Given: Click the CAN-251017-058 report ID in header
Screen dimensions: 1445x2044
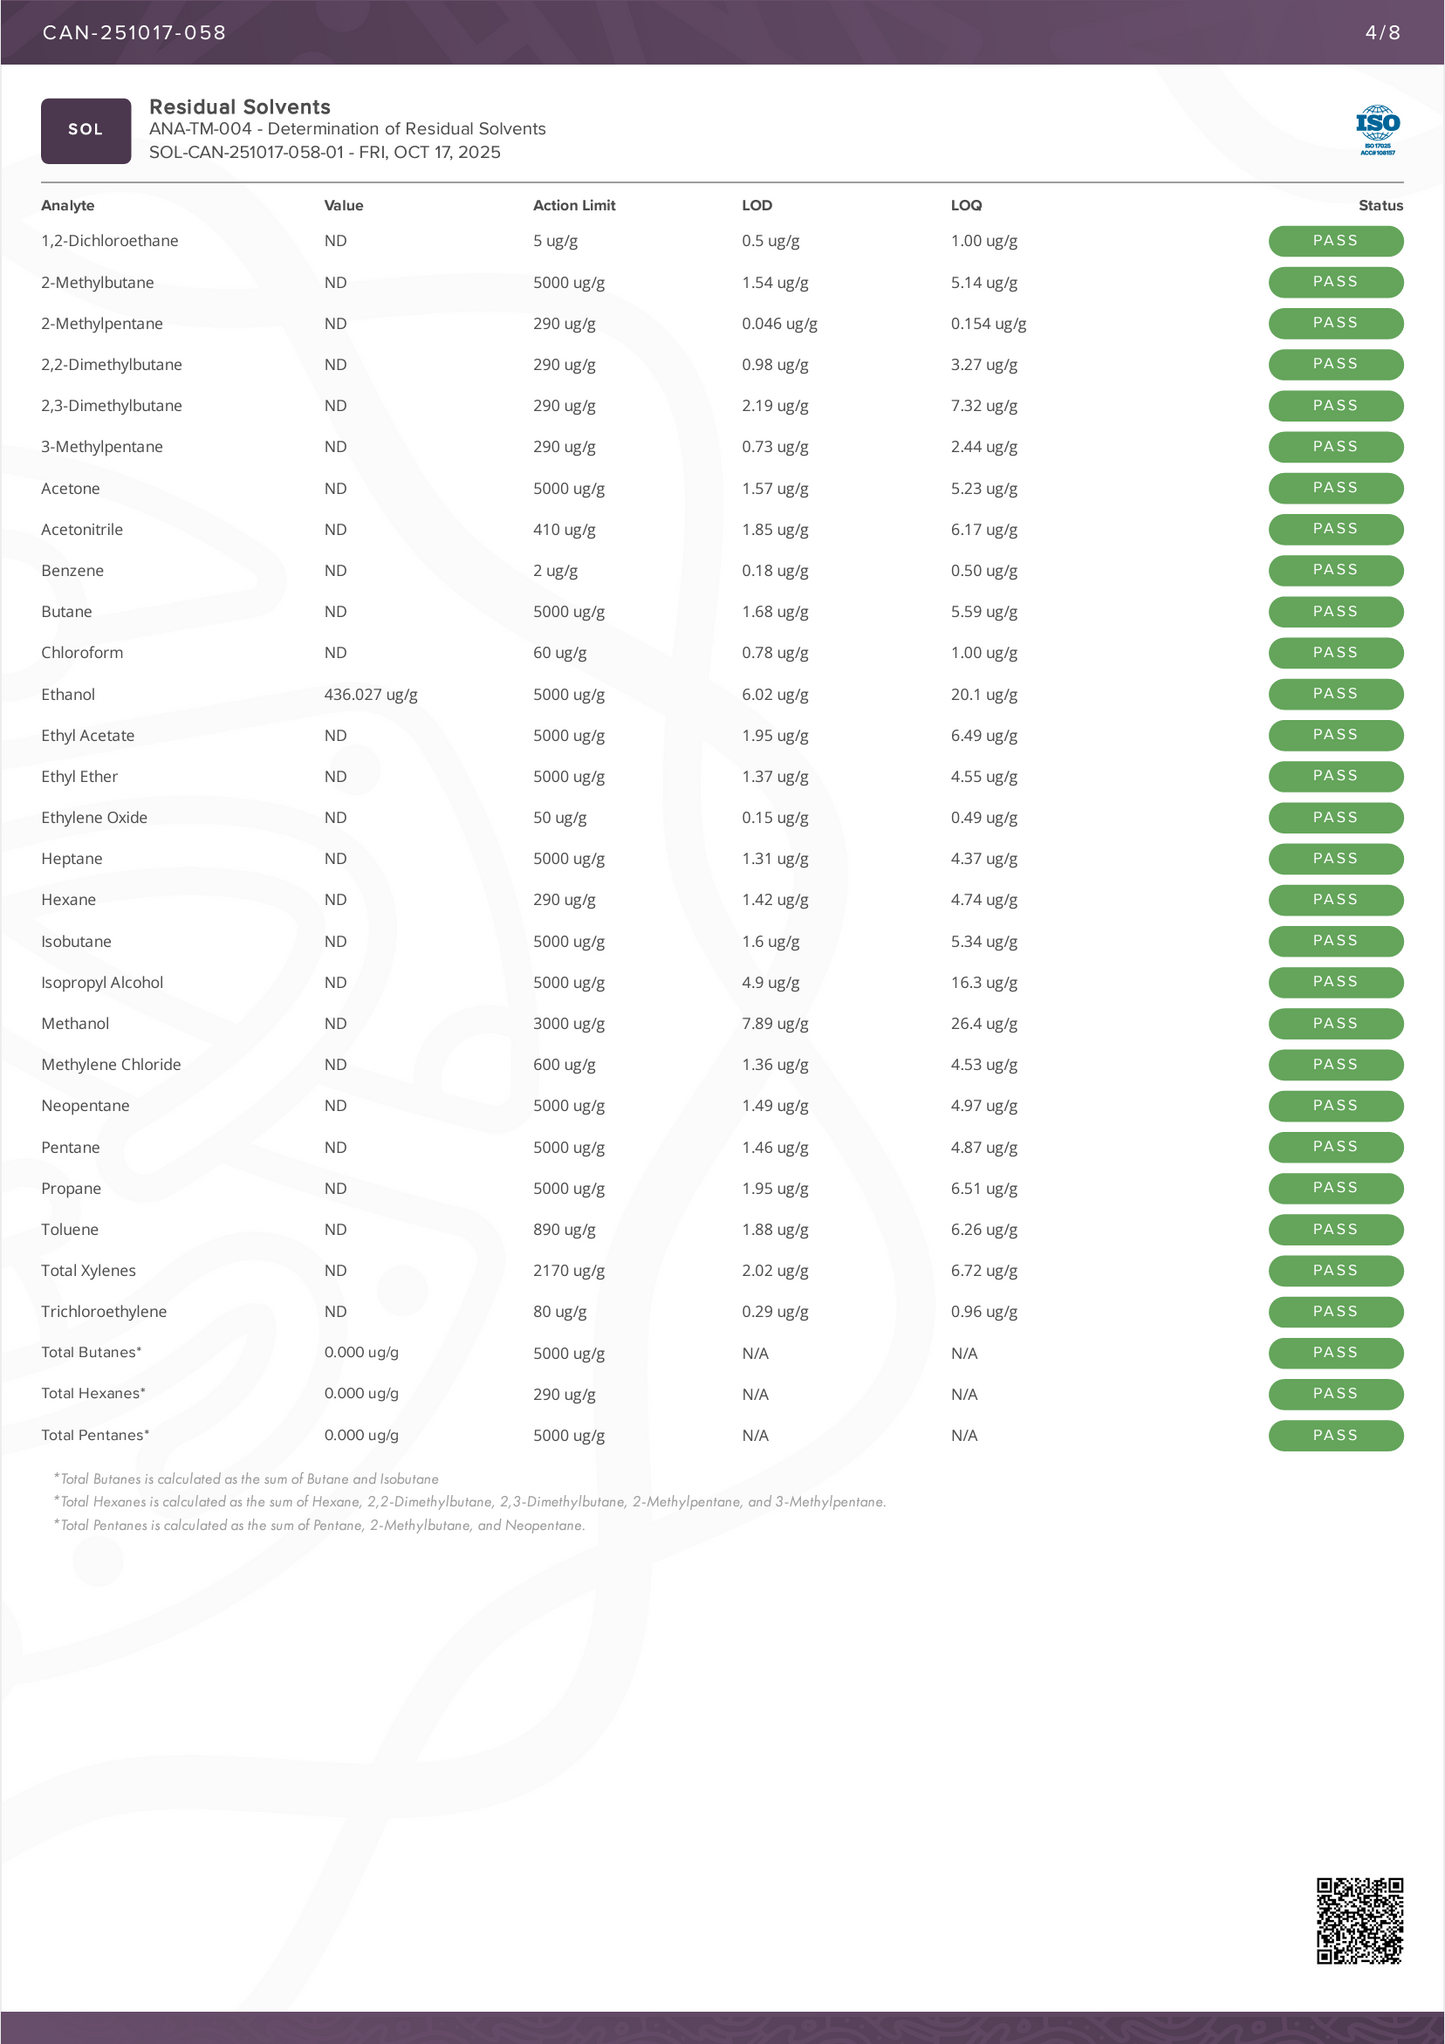Looking at the screenshot, I should (x=134, y=32).
